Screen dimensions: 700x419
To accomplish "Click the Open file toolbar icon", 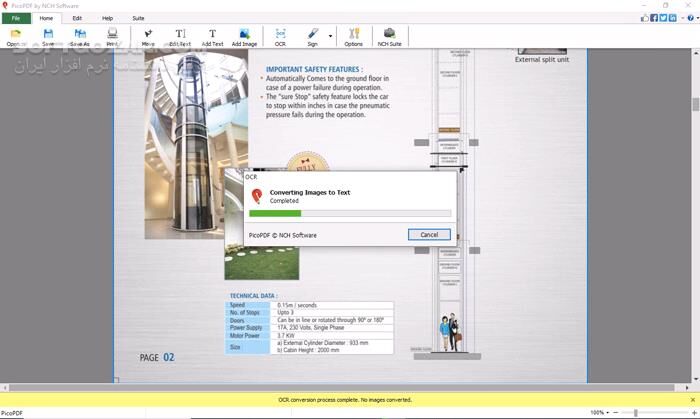I will coord(15,37).
